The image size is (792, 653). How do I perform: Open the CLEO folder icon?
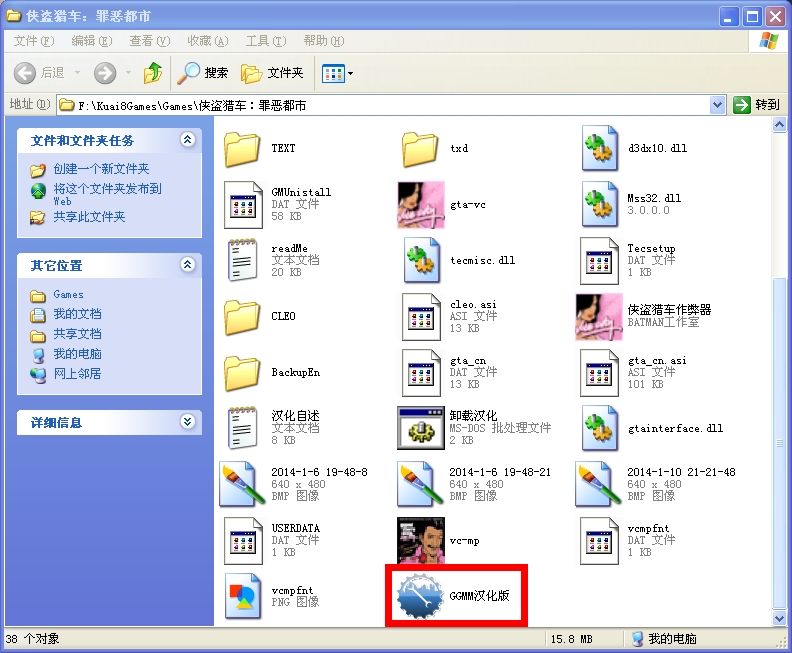(242, 317)
